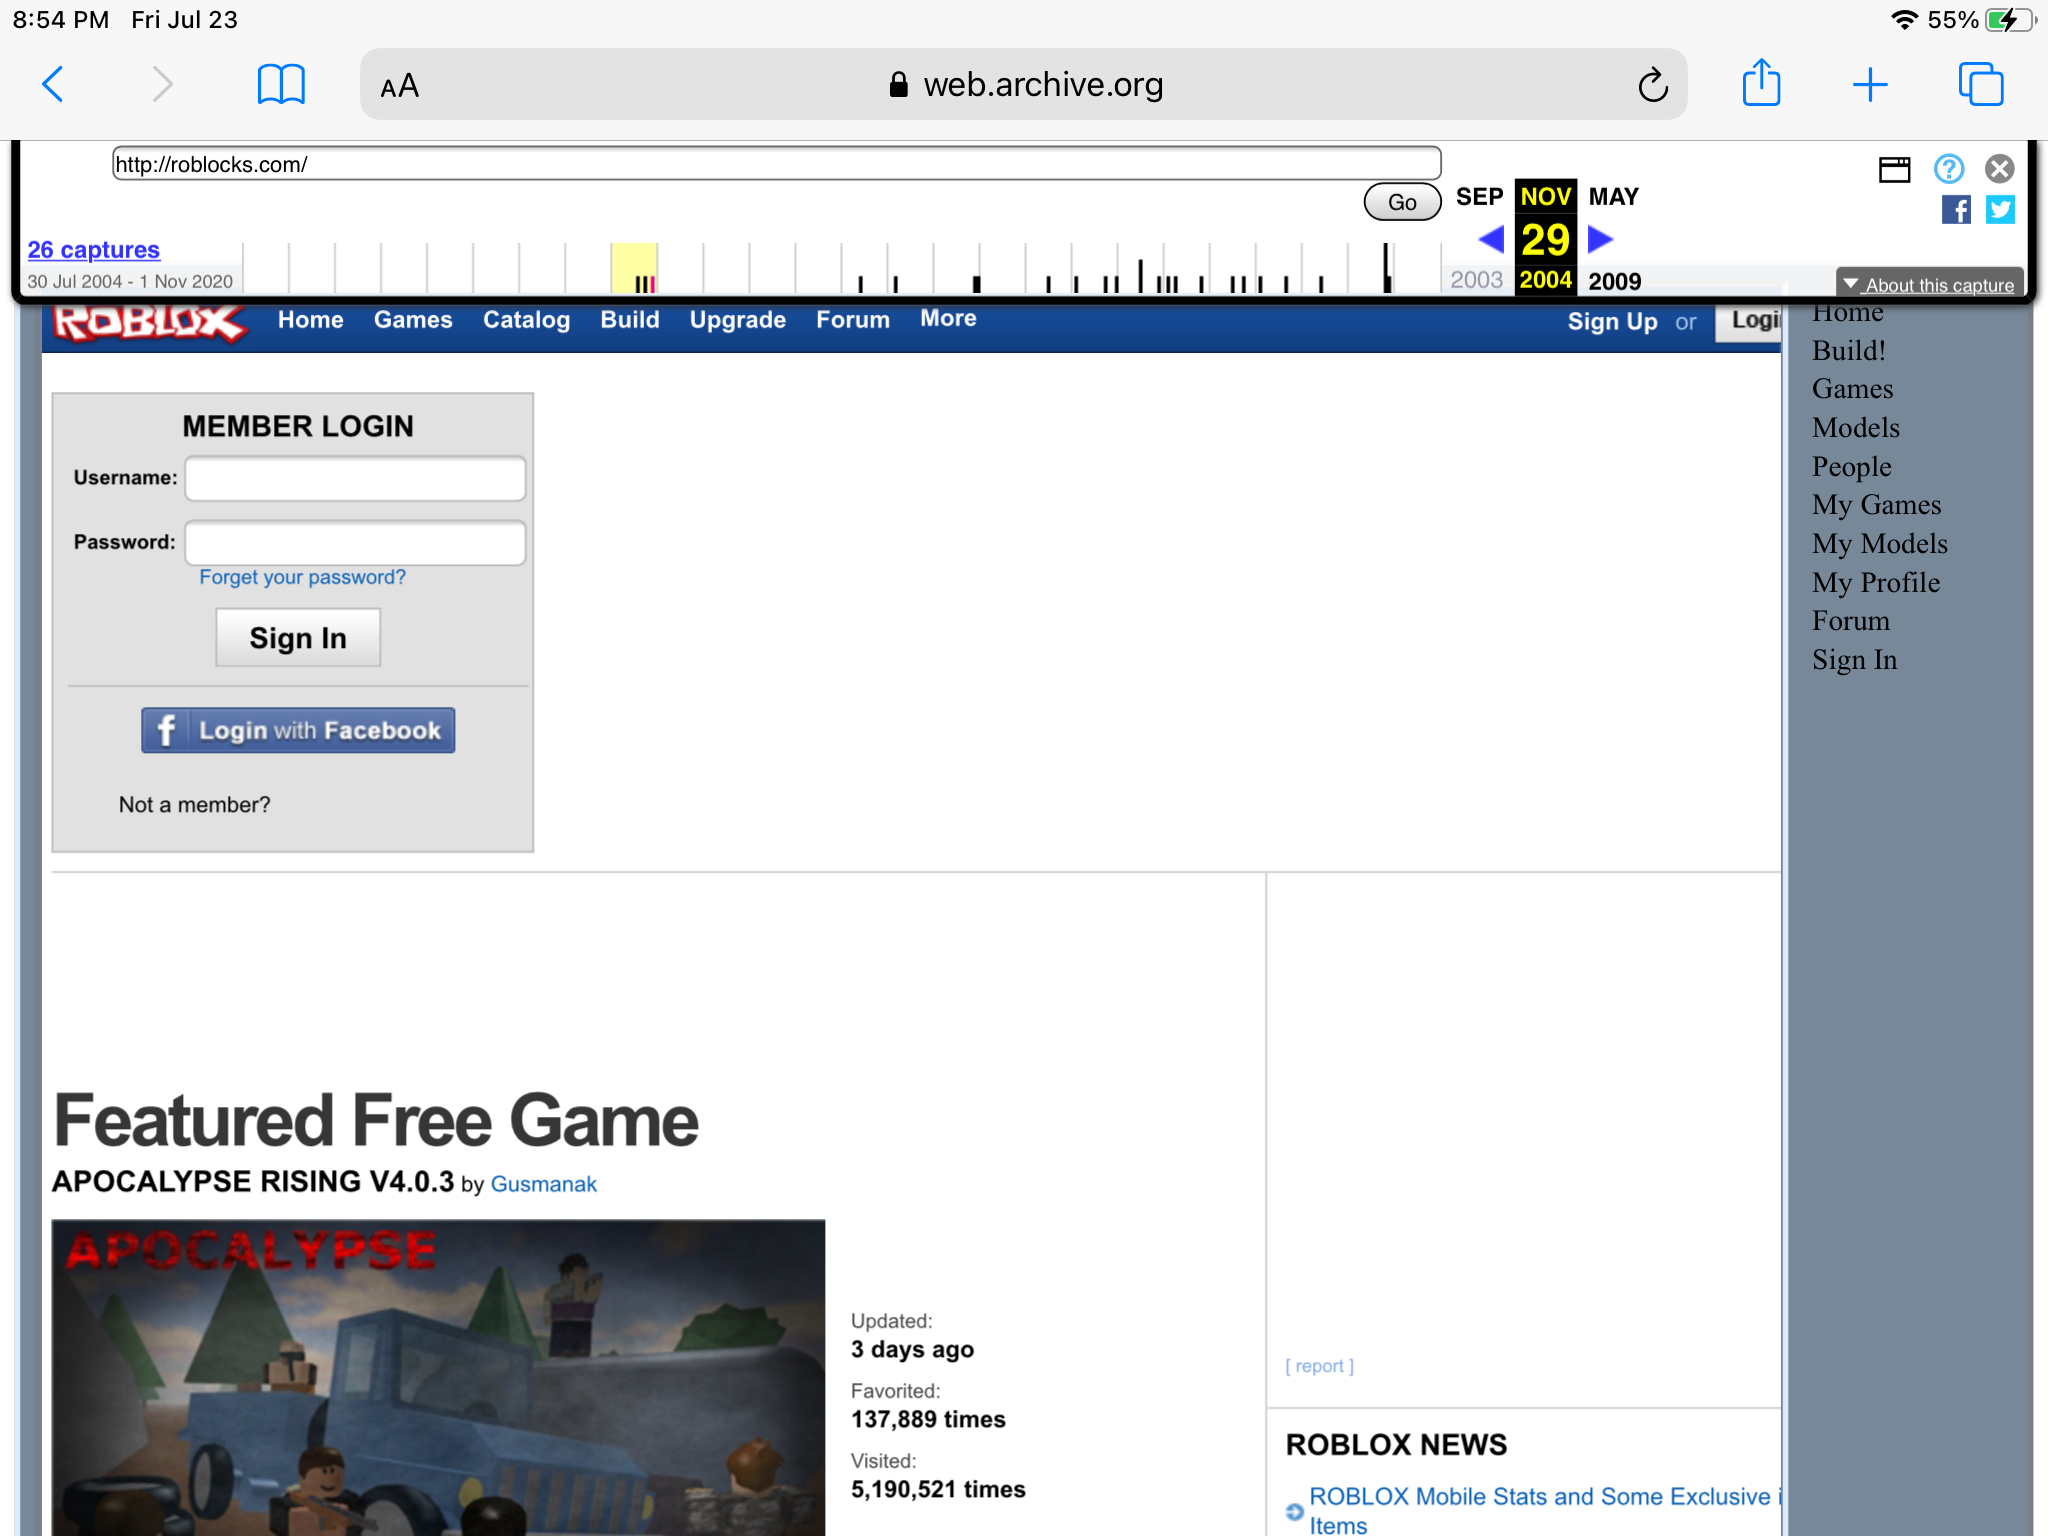Click the Wayback Machine help icon
This screenshot has height=1536, width=2048.
coord(1948,166)
